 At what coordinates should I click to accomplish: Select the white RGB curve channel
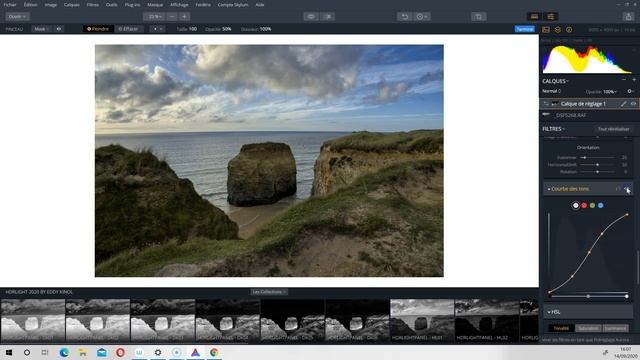[576, 205]
